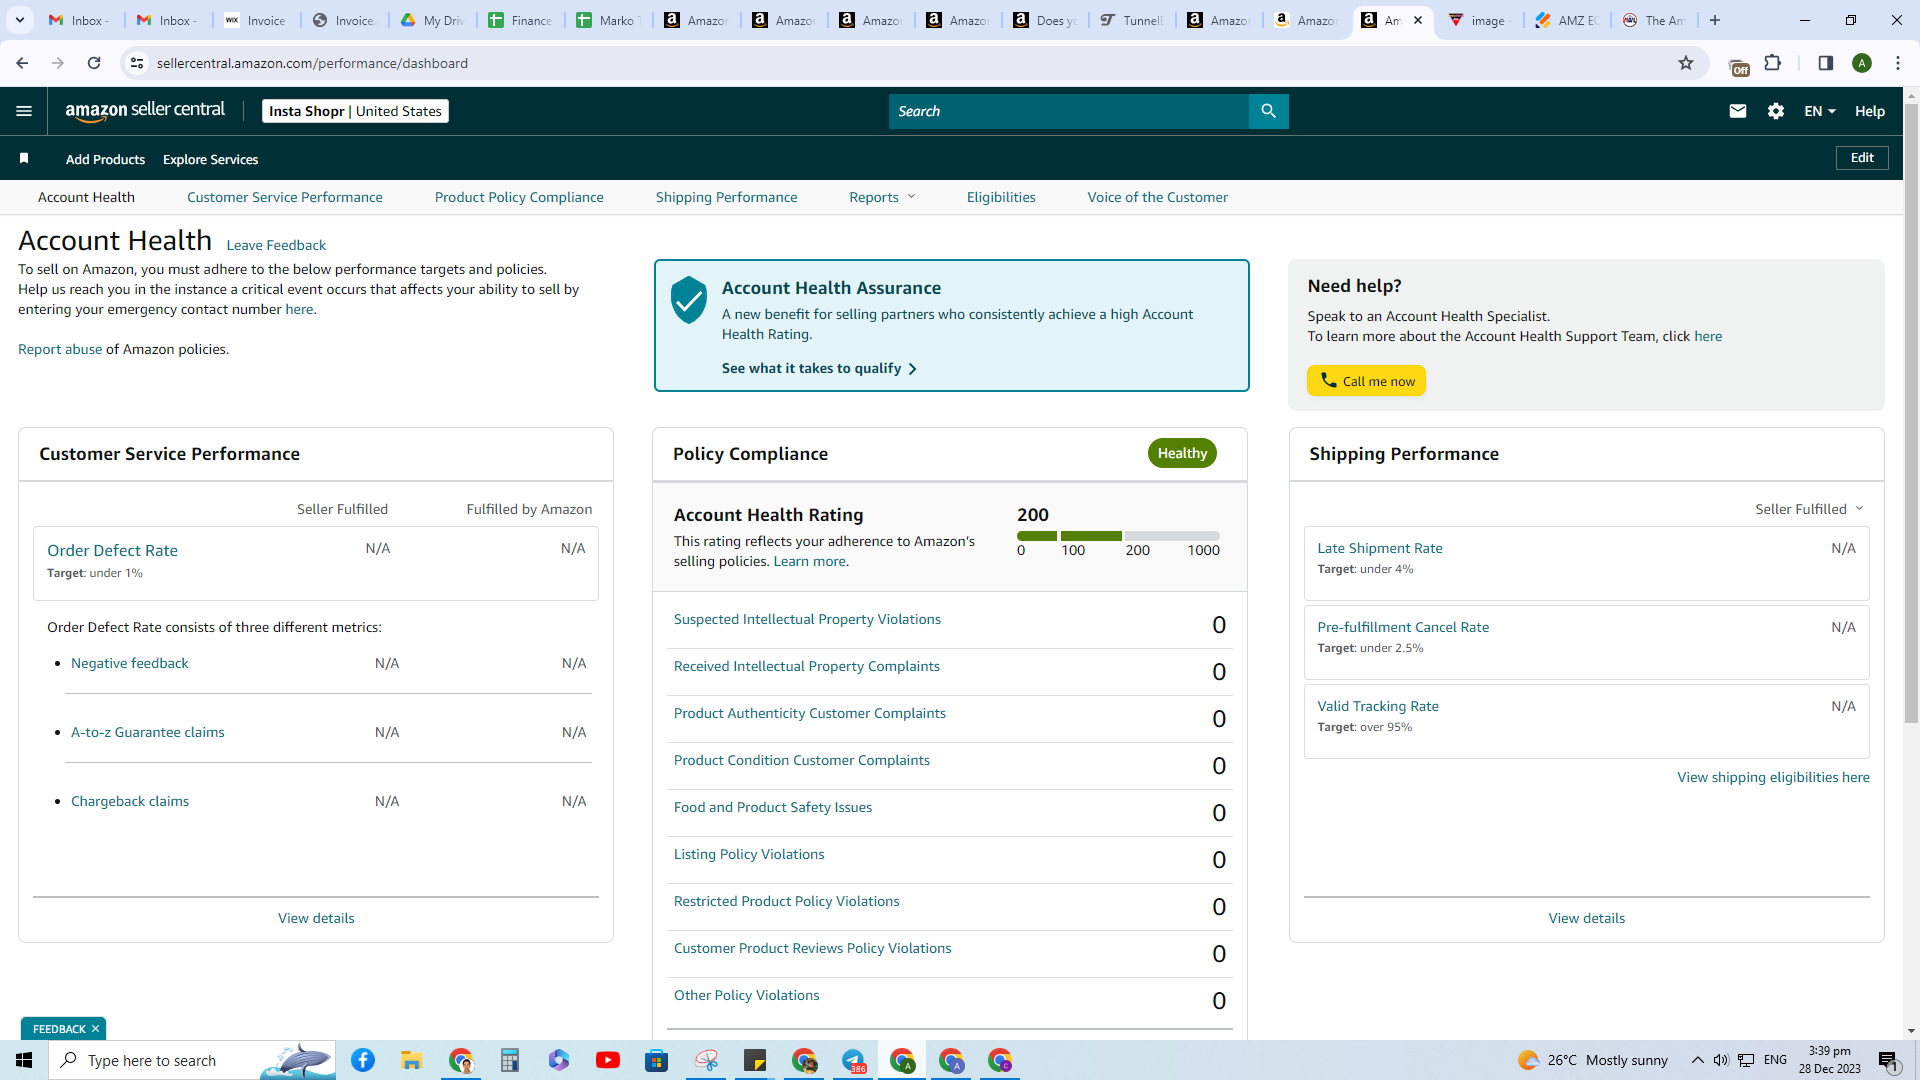Open a new browser tab
This screenshot has height=1080, width=1920.
[x=1715, y=20]
